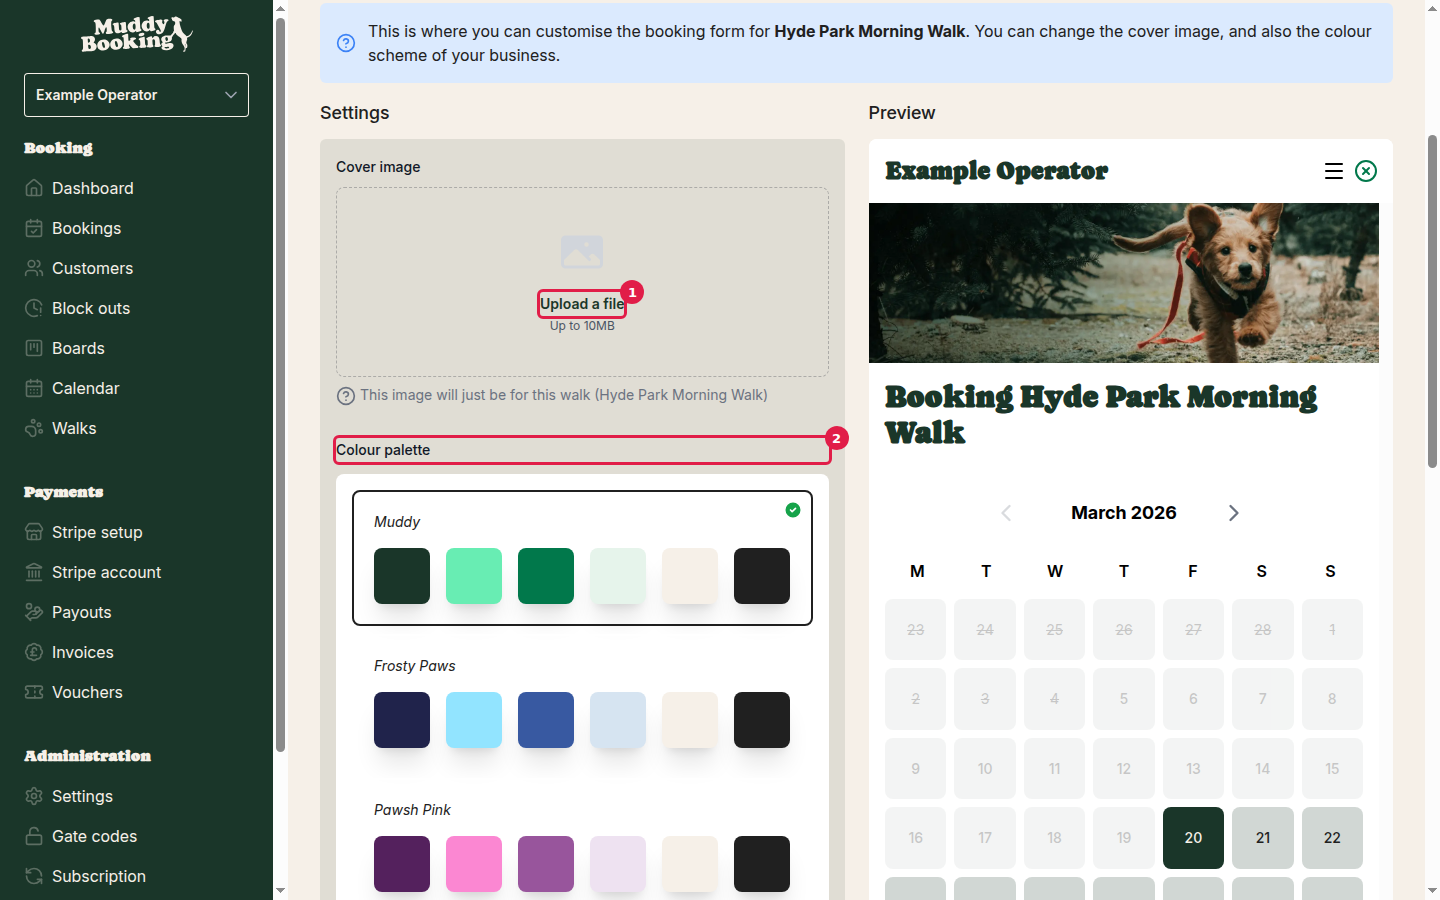Open the Subscription menu entry

(x=97, y=876)
